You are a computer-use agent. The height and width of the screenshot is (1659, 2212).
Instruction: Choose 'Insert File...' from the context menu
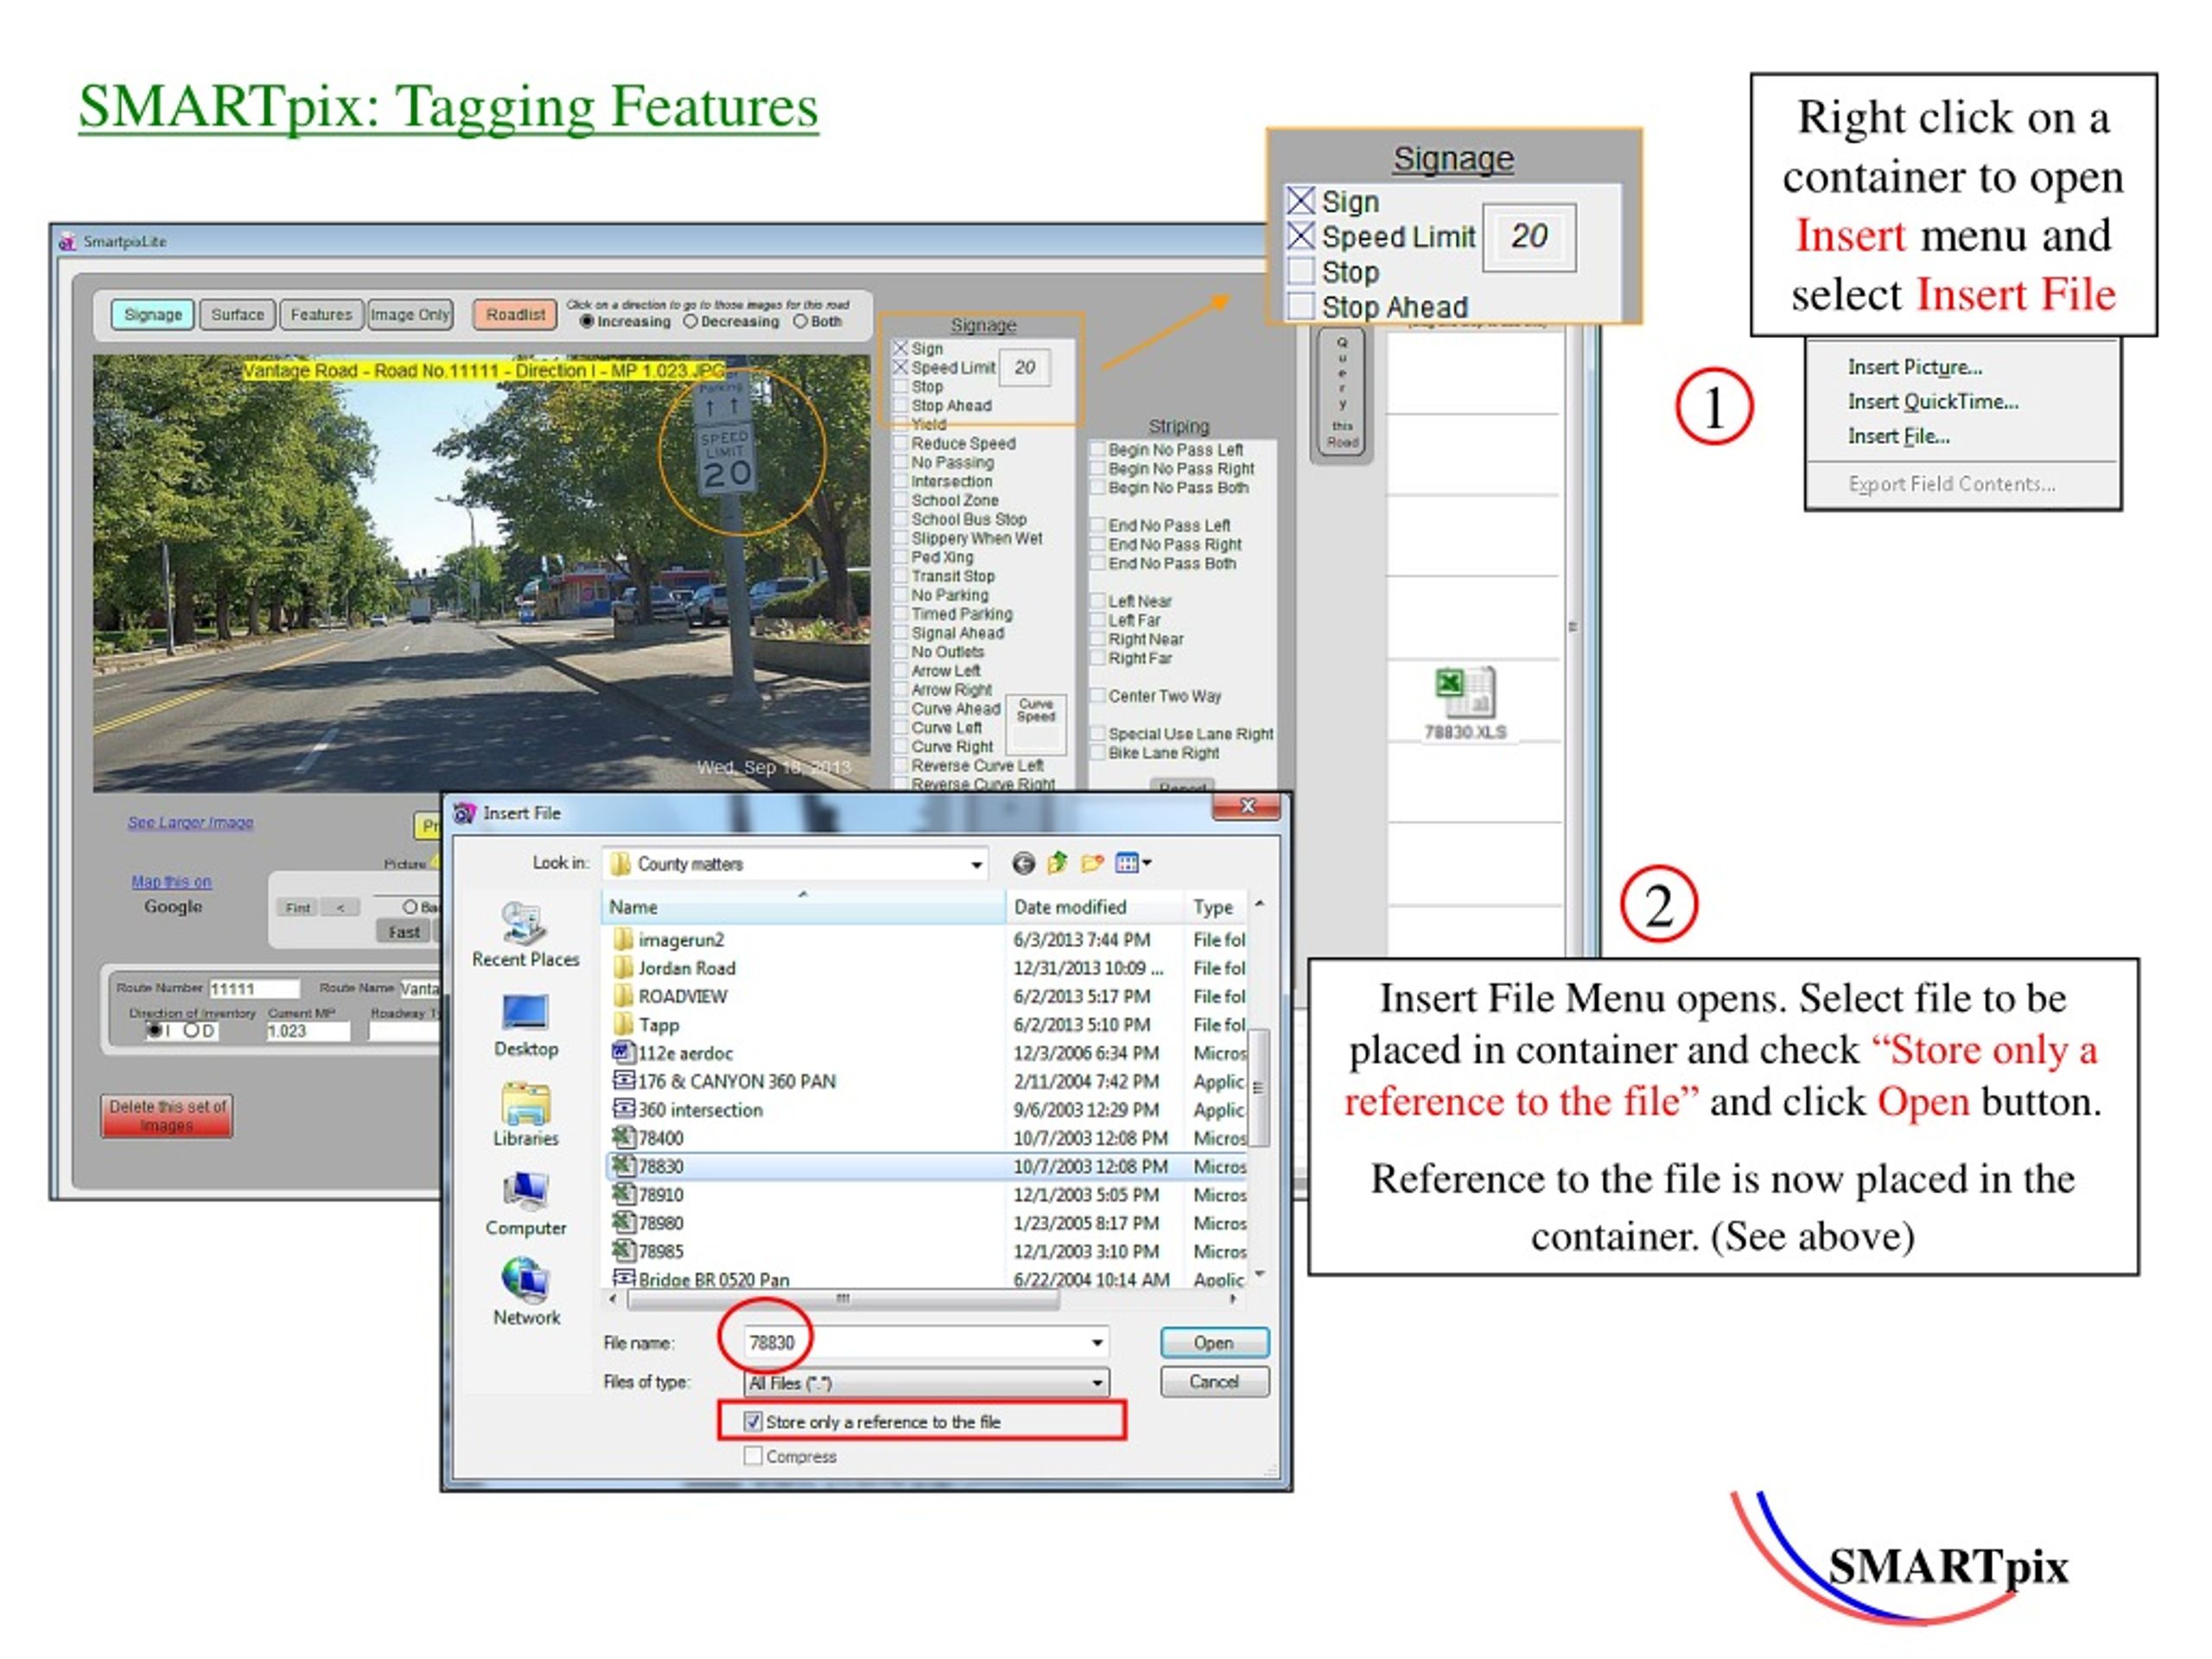pos(1898,436)
